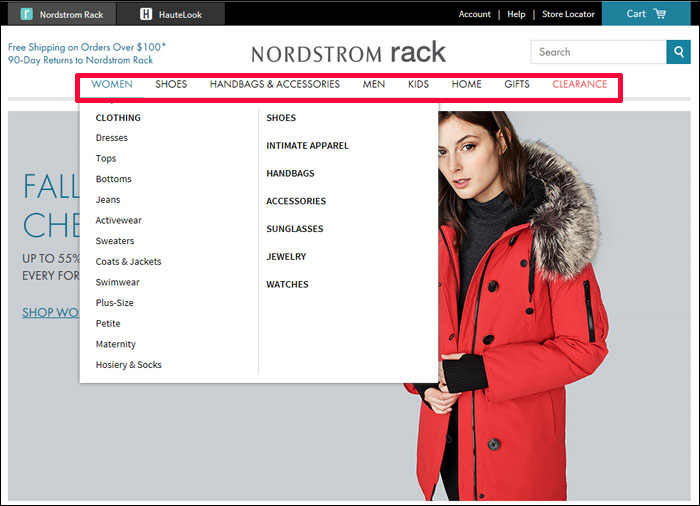Choose Activewear from the Women menu
700x506 pixels.
[x=118, y=220]
